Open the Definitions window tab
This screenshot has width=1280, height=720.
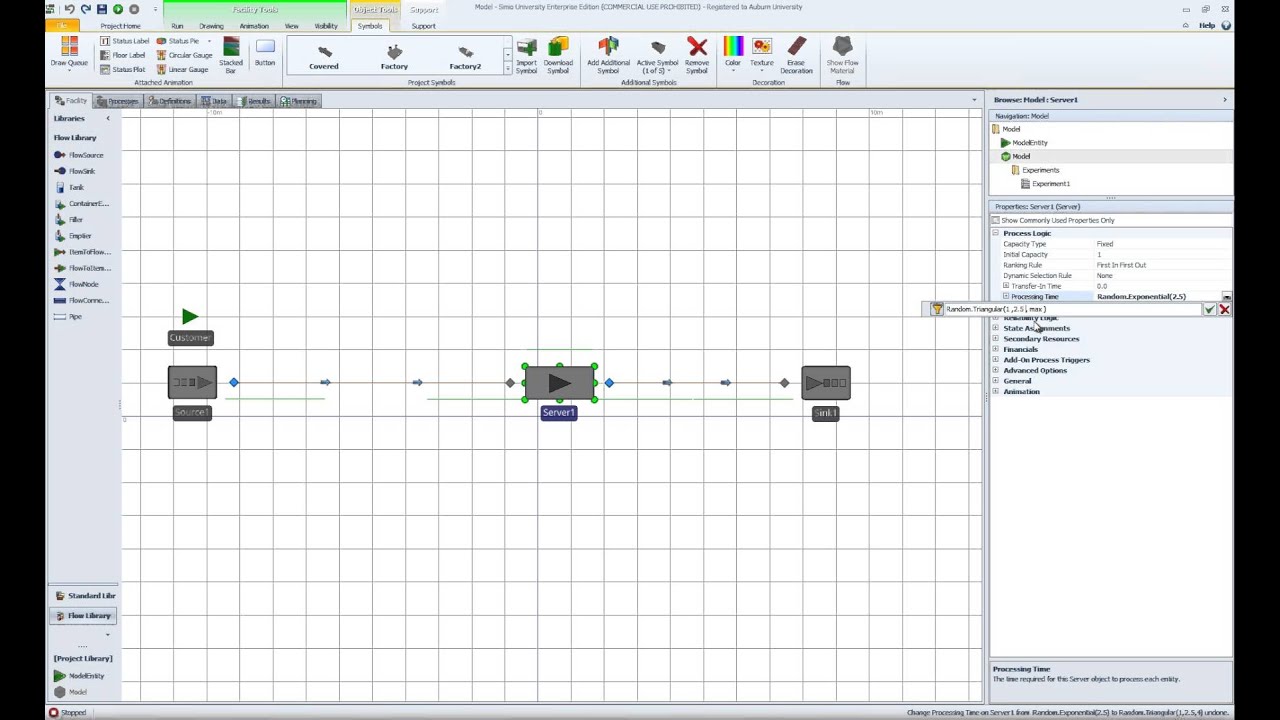coord(170,101)
